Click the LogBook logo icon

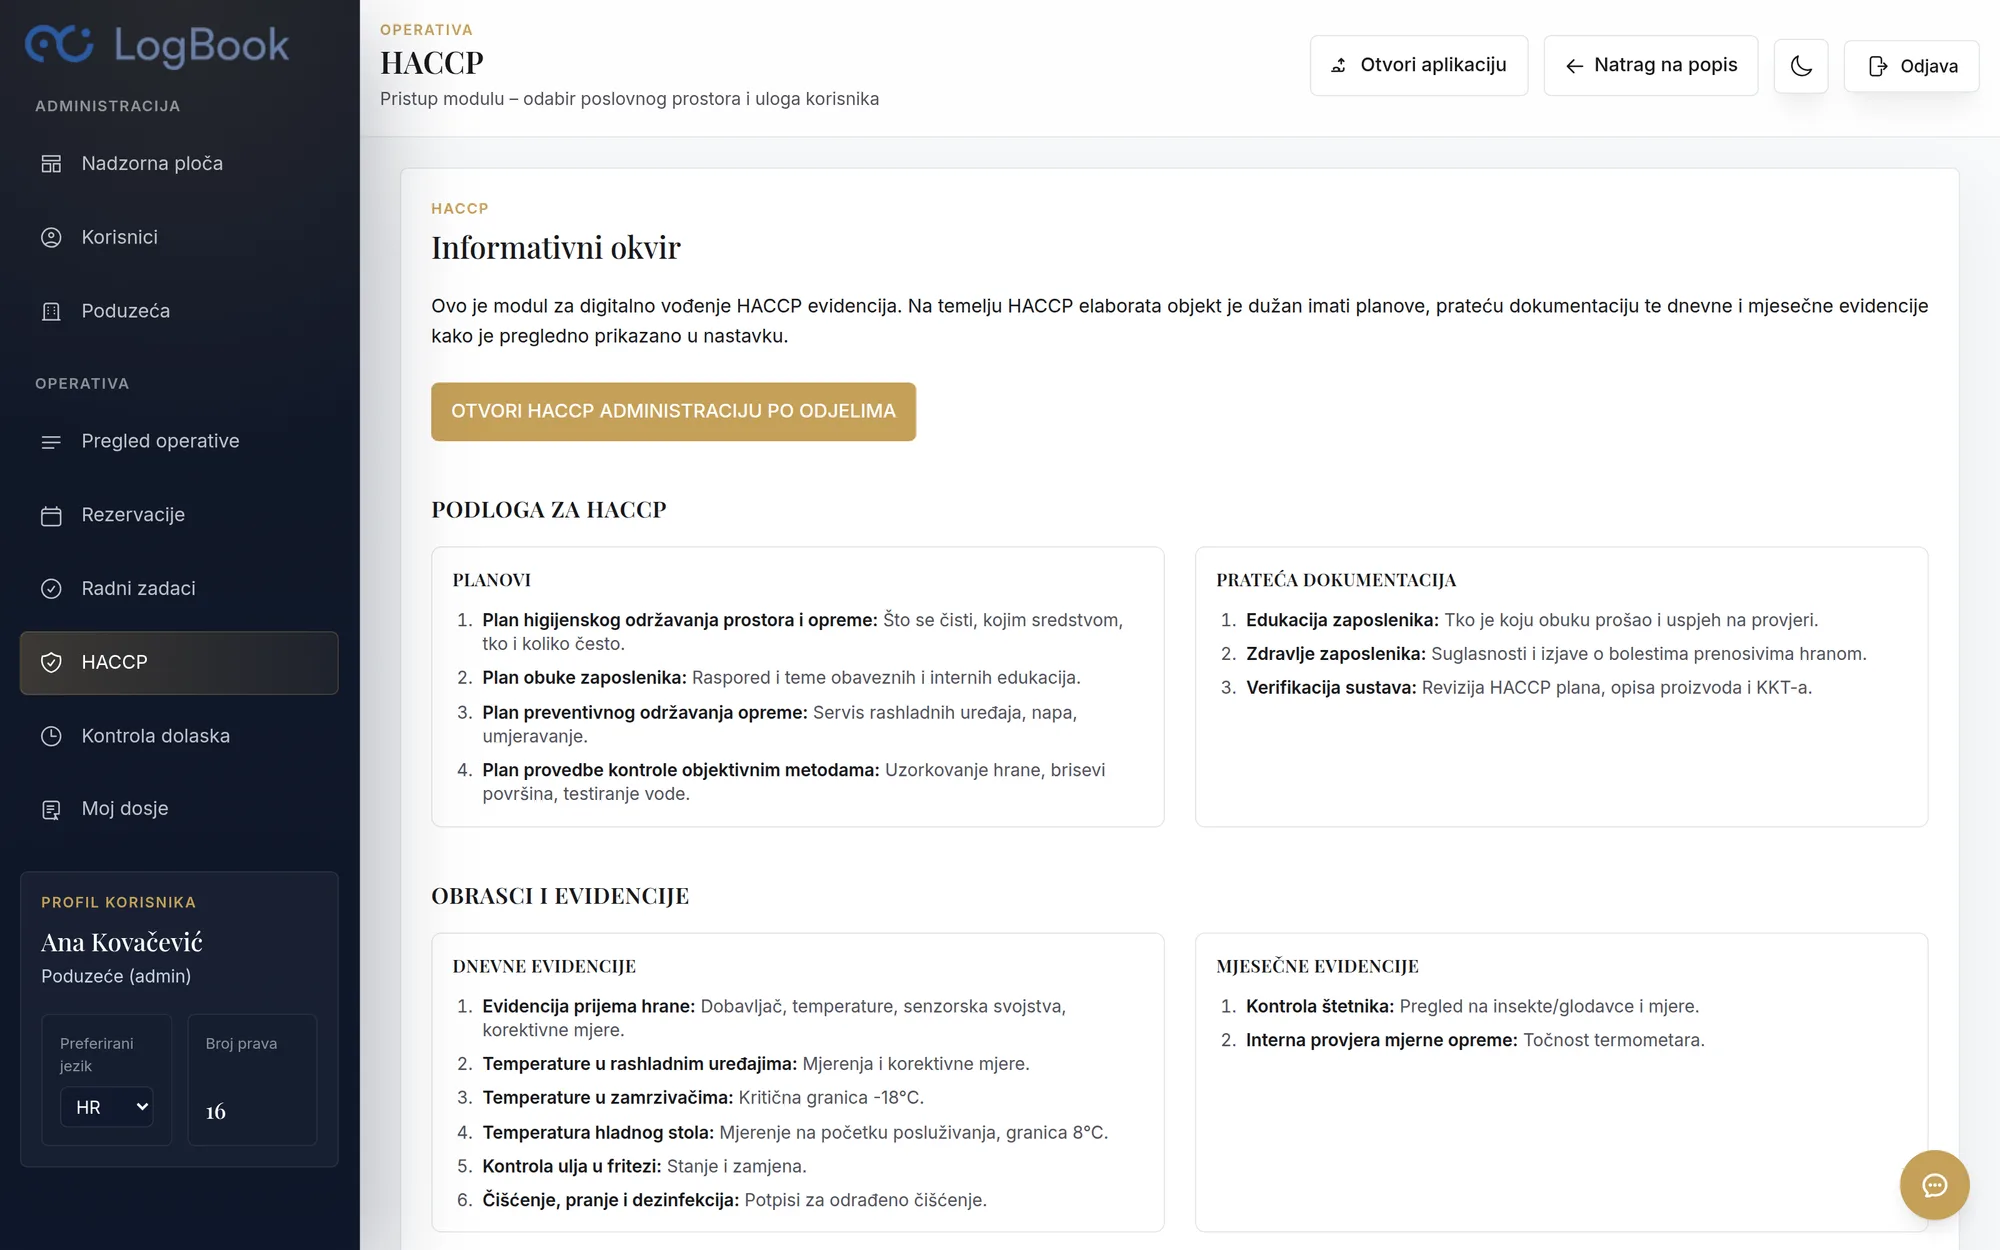tap(59, 44)
